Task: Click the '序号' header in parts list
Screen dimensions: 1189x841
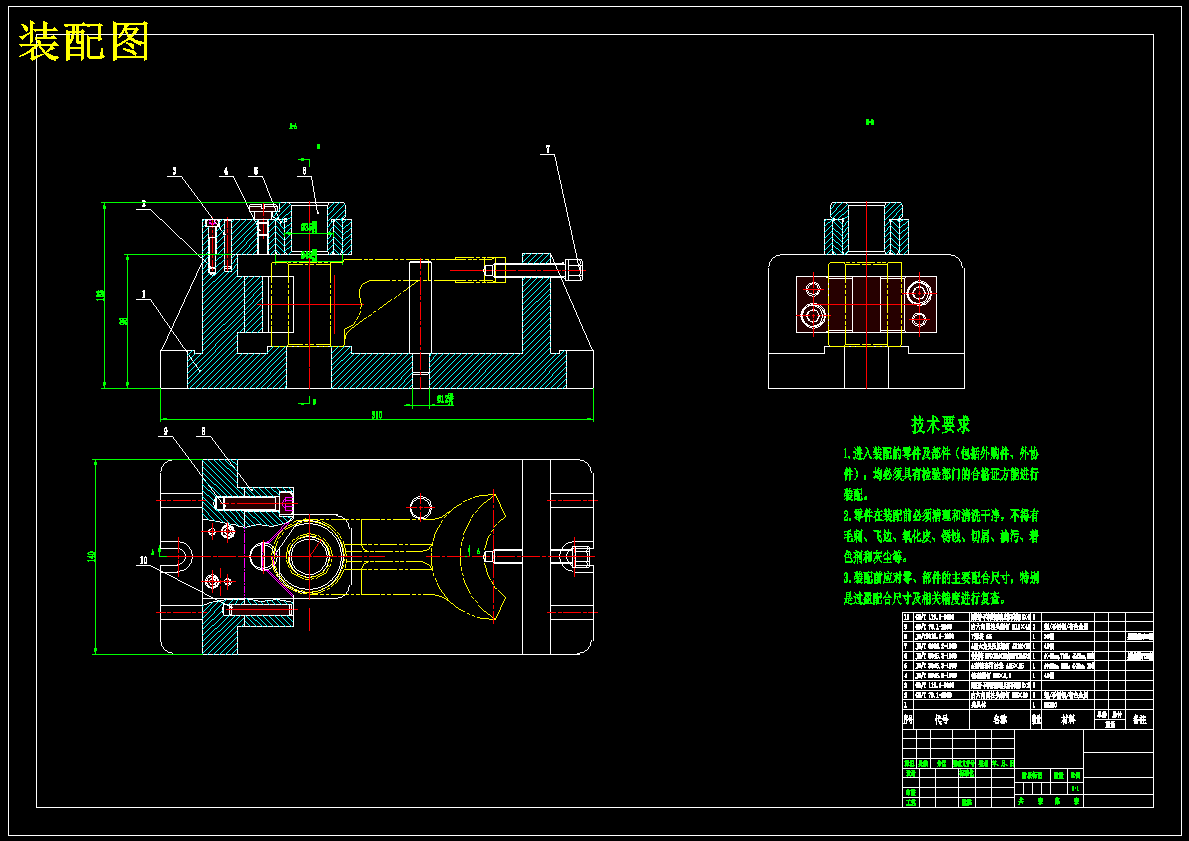Action: tap(908, 719)
